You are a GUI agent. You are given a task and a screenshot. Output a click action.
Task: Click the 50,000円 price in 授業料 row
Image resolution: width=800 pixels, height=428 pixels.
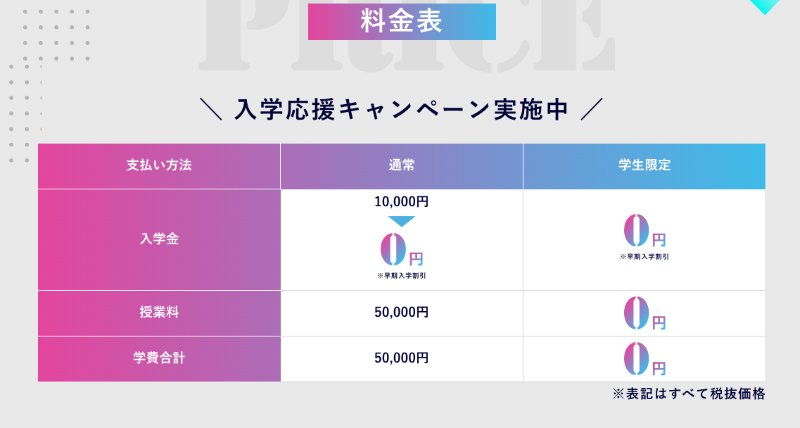coord(402,313)
